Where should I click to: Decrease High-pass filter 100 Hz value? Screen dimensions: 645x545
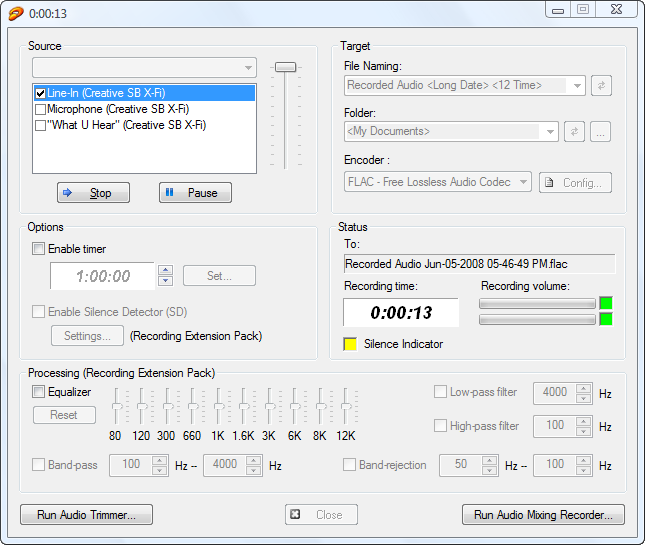583,431
